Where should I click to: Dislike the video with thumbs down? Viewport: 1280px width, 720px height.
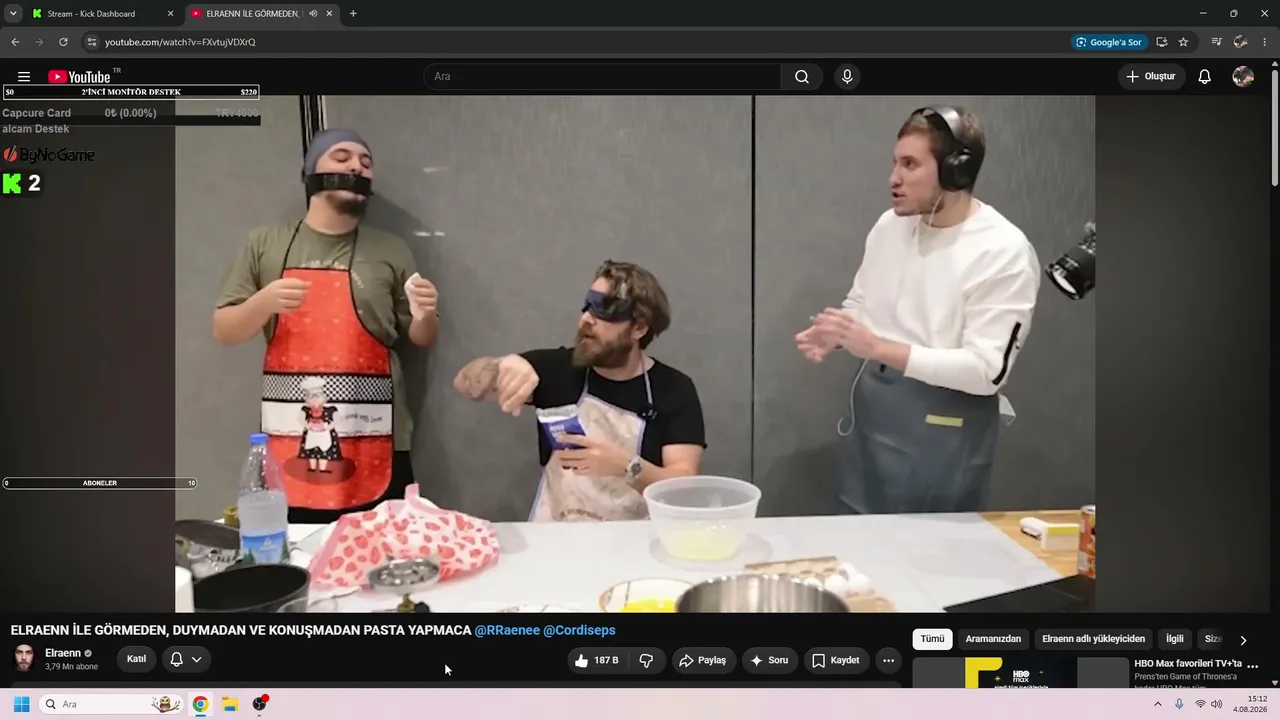[646, 660]
